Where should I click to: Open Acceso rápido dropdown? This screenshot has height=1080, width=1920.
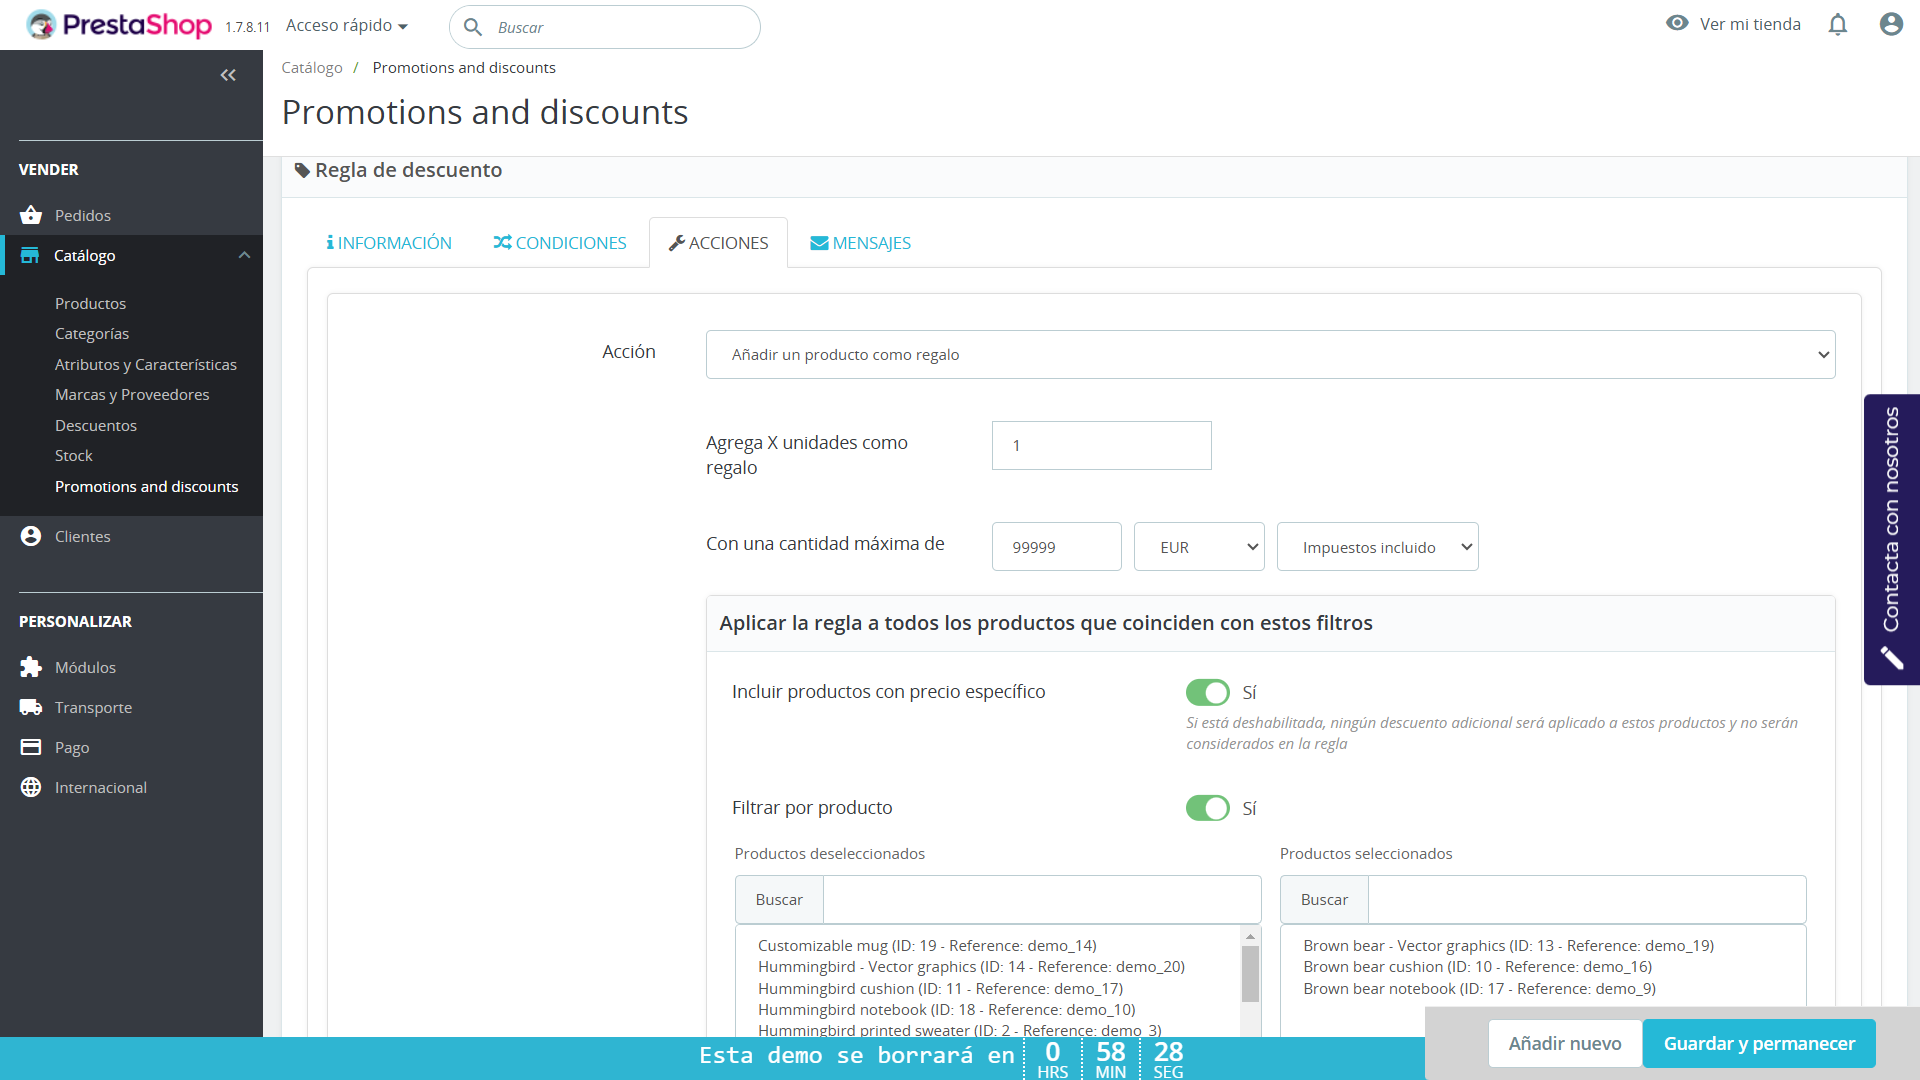point(346,25)
